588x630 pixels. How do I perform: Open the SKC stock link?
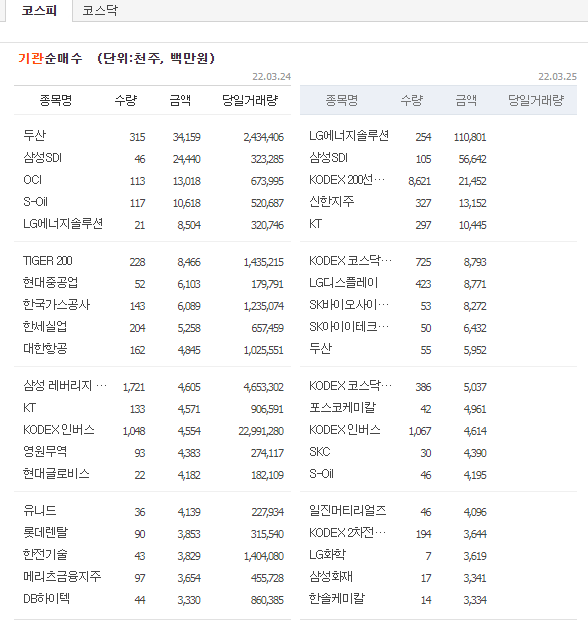click(320, 452)
